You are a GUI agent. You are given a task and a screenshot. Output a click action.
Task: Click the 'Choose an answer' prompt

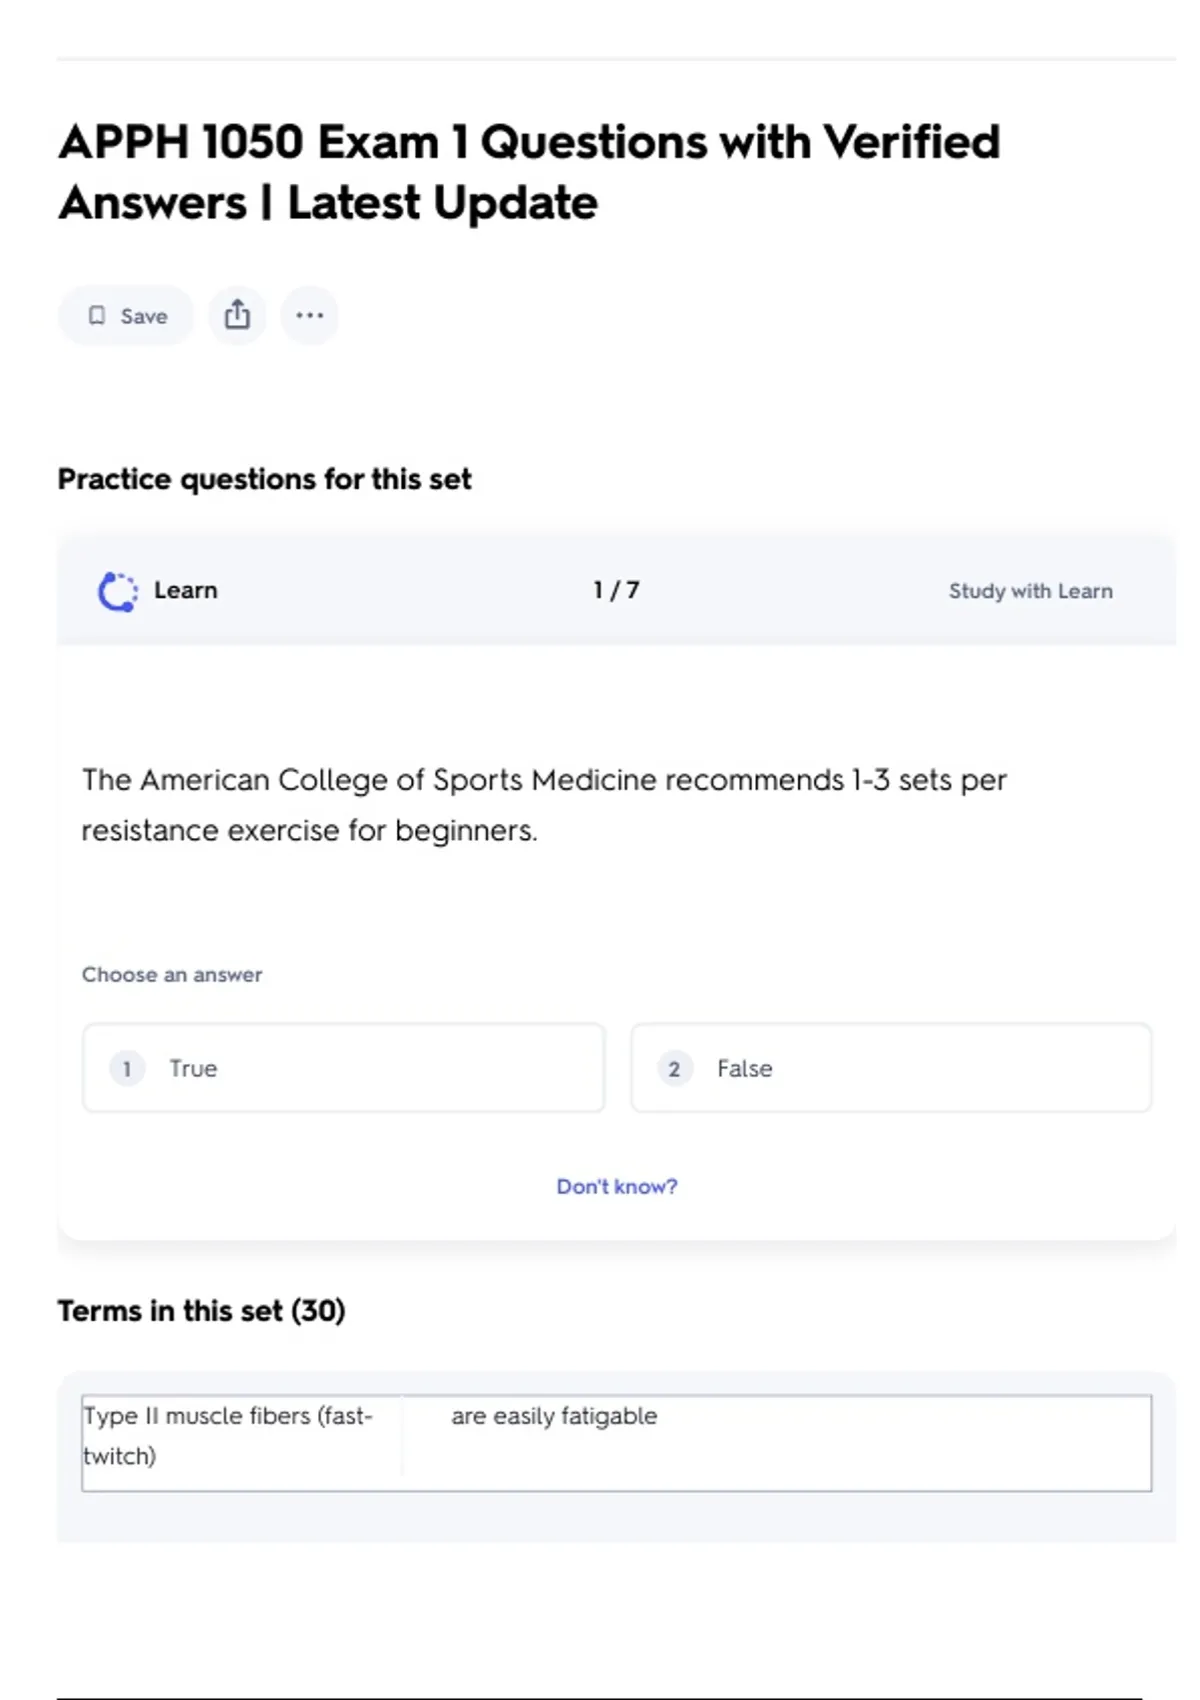point(172,974)
